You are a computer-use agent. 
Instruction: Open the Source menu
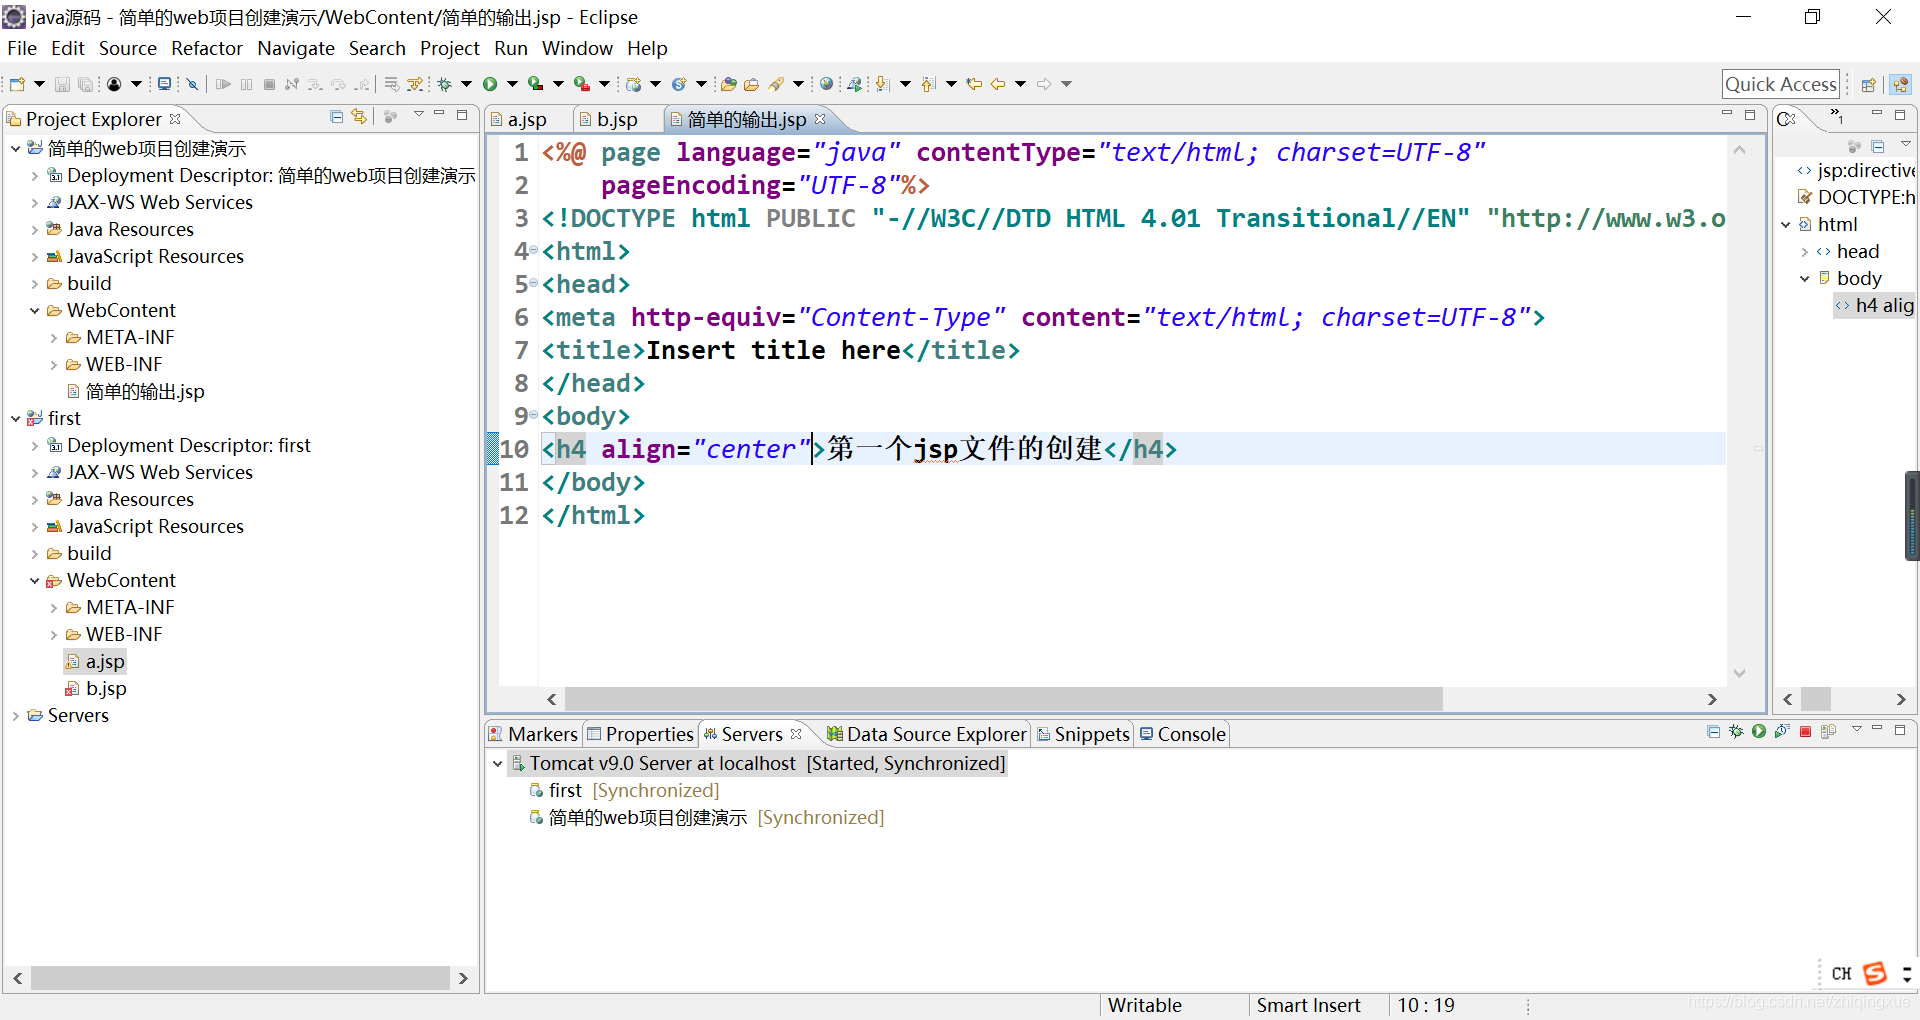point(128,48)
